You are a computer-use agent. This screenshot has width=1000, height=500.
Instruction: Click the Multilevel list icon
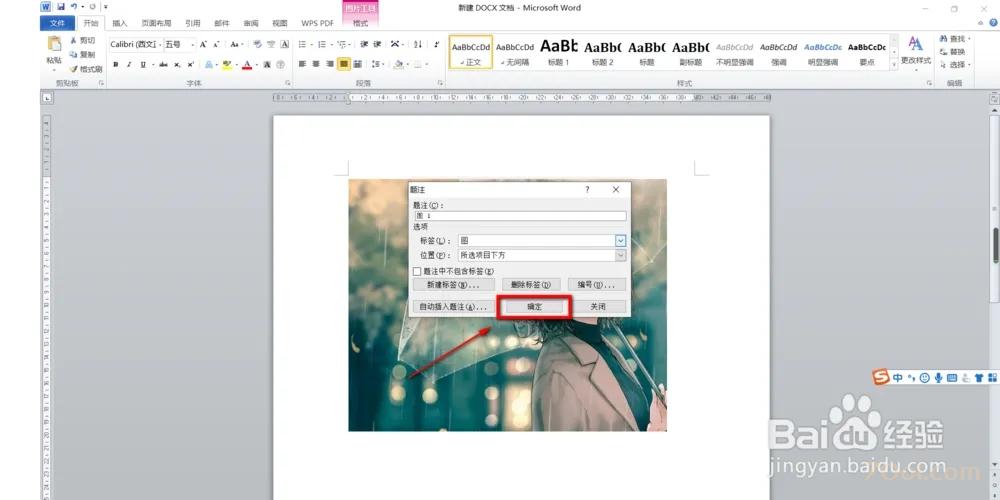click(x=342, y=44)
